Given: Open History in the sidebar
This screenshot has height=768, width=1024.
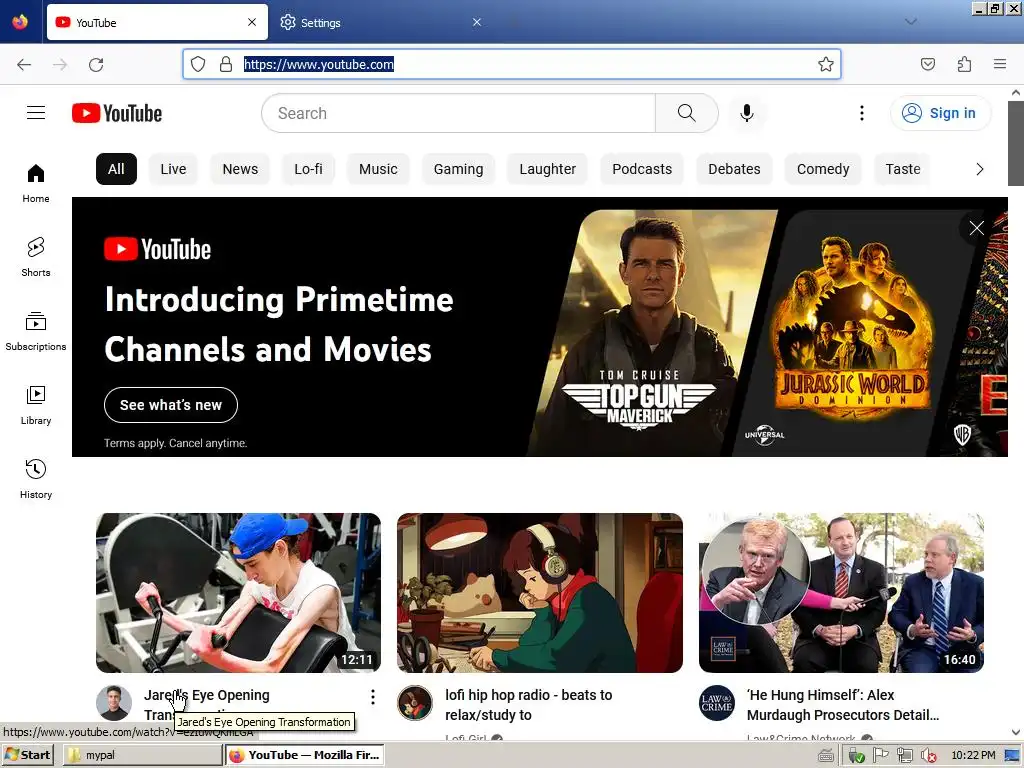Looking at the screenshot, I should point(36,479).
